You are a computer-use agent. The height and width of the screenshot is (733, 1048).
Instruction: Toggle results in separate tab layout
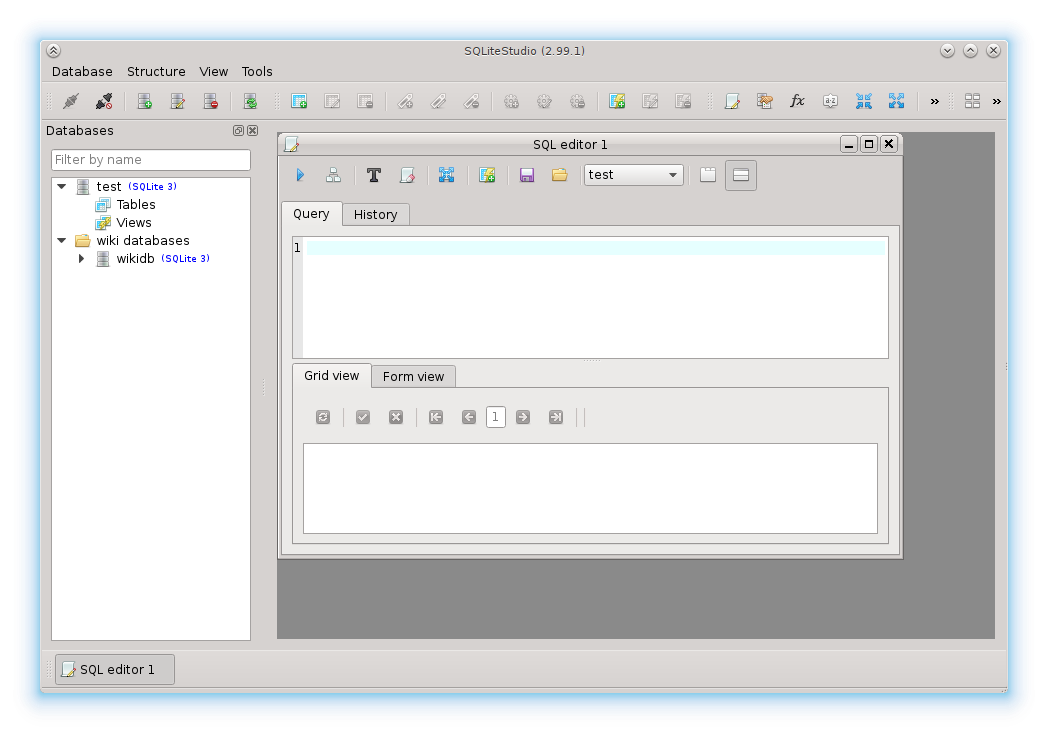(x=708, y=175)
